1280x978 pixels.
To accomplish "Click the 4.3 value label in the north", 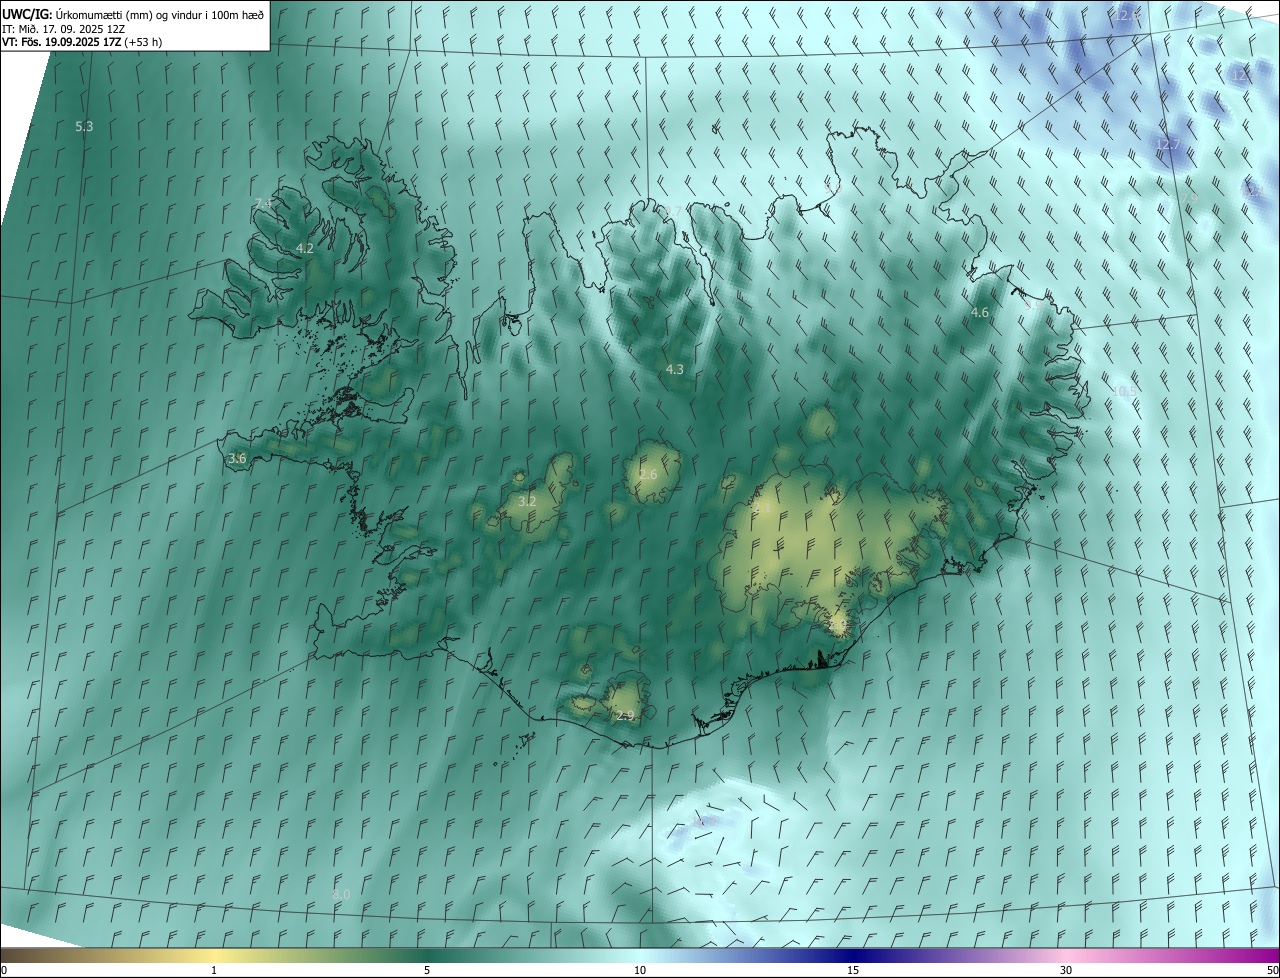I will click(x=675, y=369).
